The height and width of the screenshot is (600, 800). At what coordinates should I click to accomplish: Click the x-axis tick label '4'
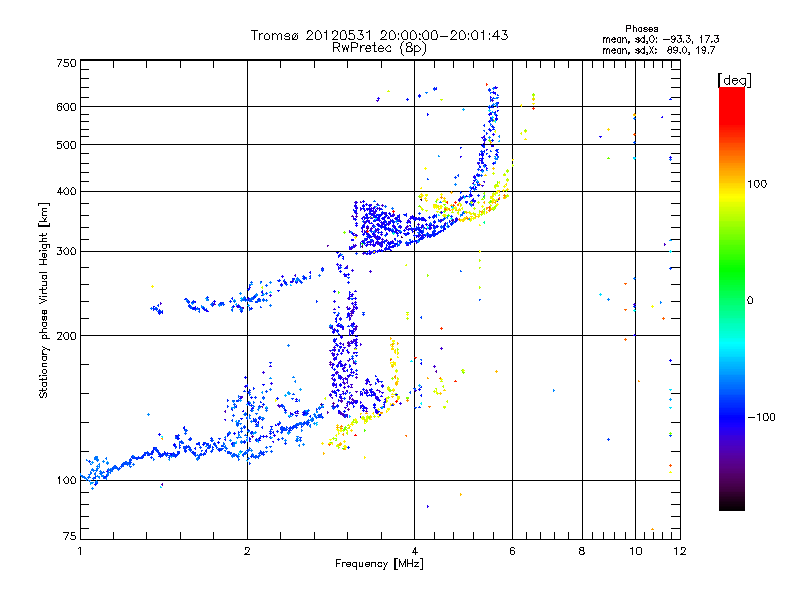(x=414, y=551)
